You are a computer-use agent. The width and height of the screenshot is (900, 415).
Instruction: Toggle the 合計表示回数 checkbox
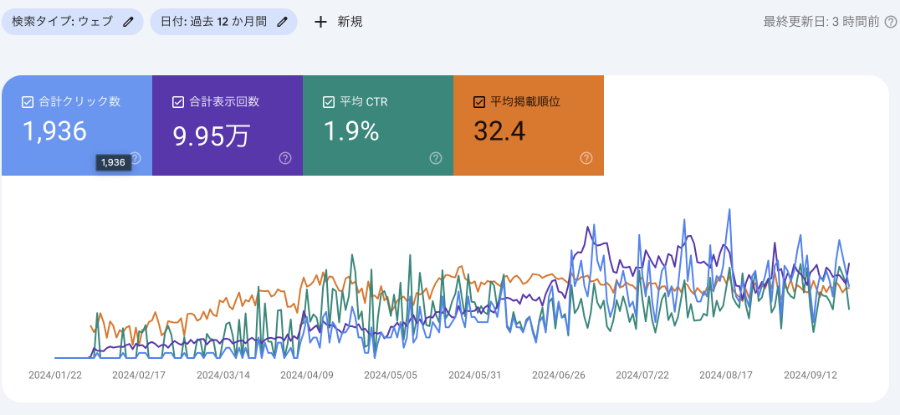(x=178, y=101)
